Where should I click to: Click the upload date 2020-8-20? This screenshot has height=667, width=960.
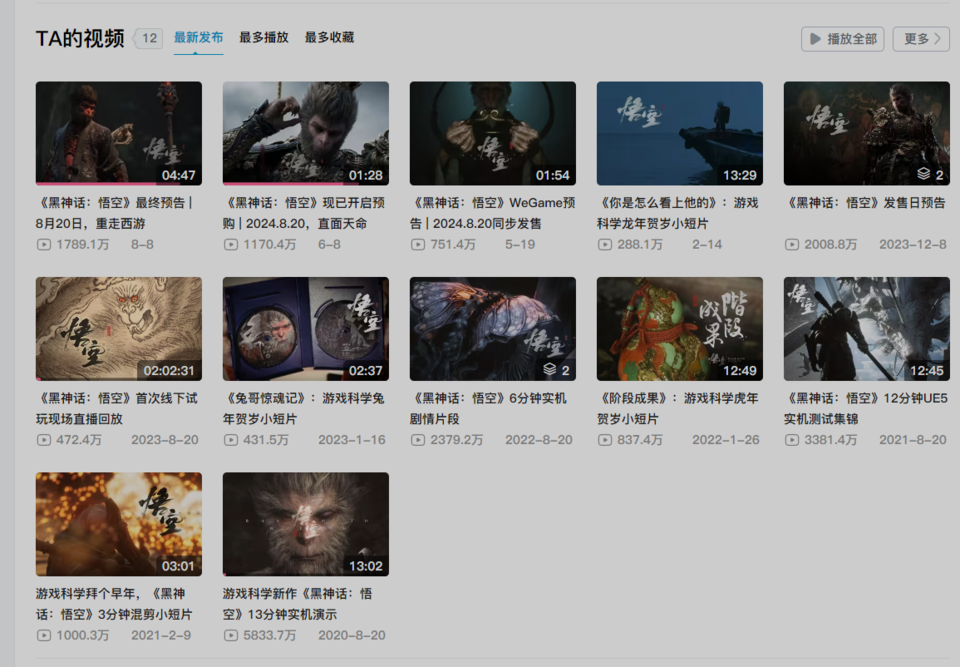coord(351,635)
